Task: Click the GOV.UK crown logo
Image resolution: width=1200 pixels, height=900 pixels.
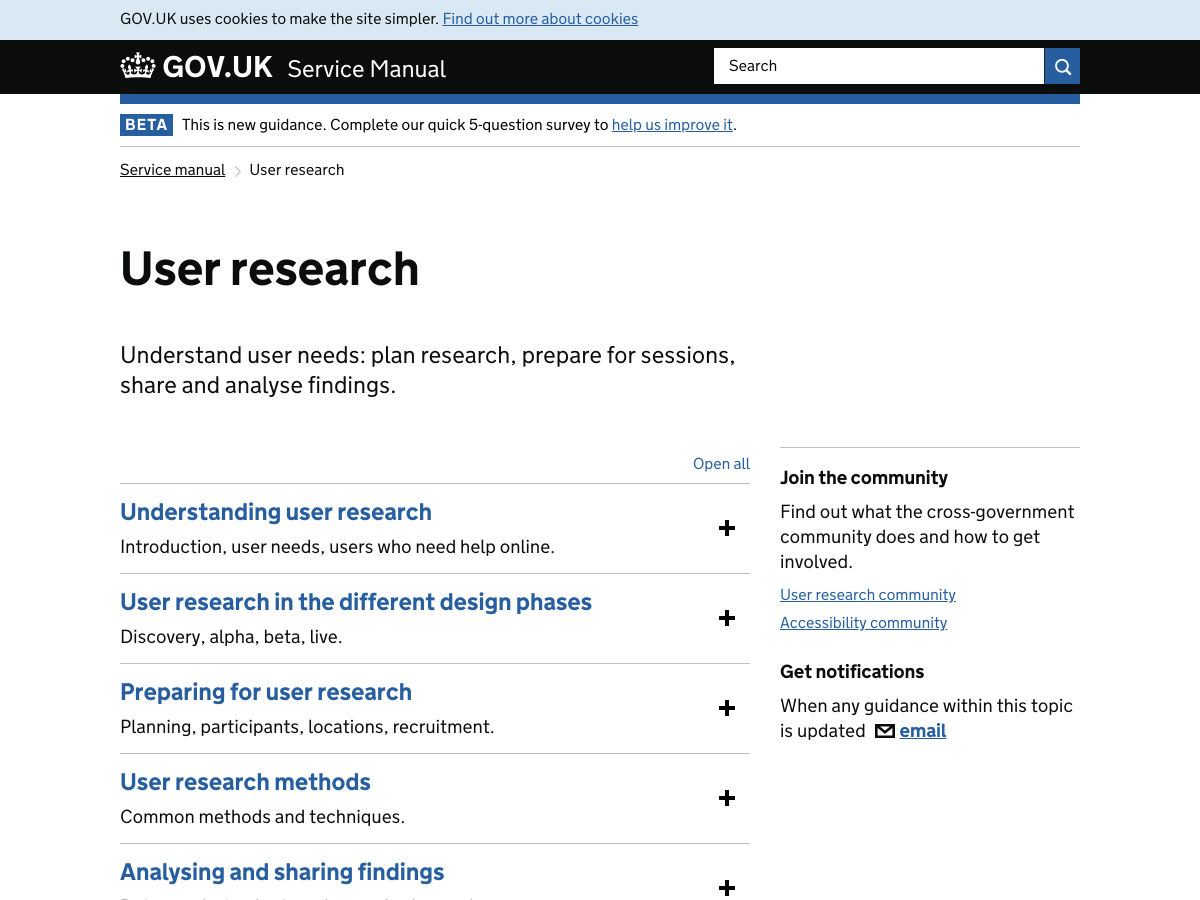Action: 138,66
